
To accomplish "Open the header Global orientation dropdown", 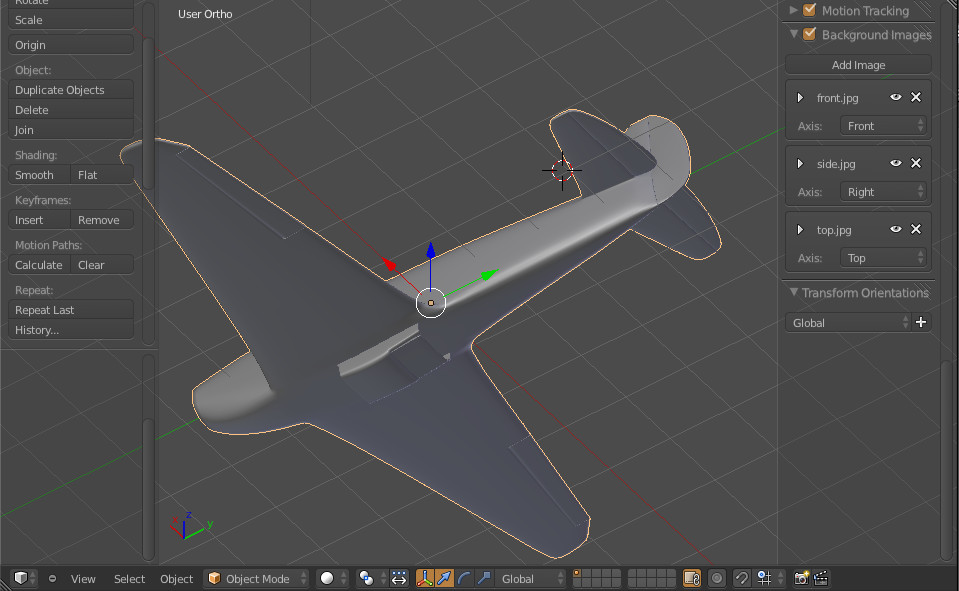I will (531, 578).
